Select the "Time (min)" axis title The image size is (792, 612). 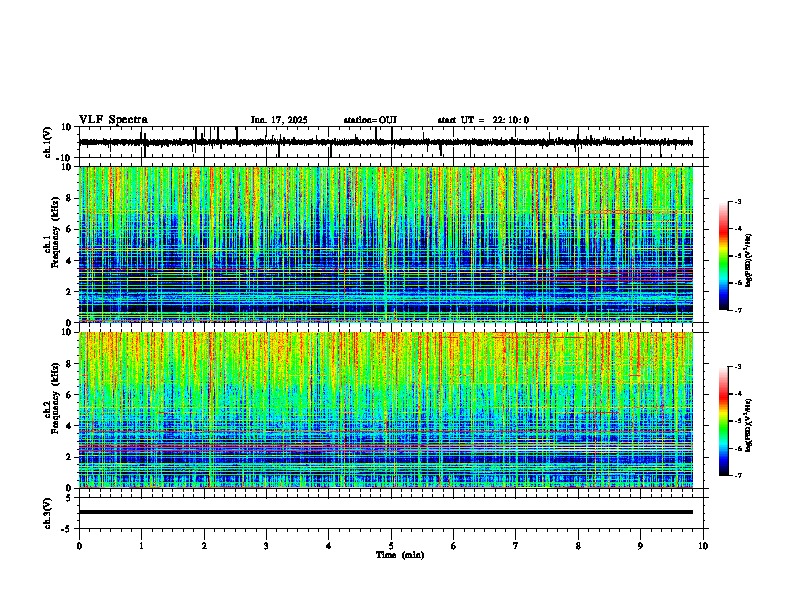(400, 555)
